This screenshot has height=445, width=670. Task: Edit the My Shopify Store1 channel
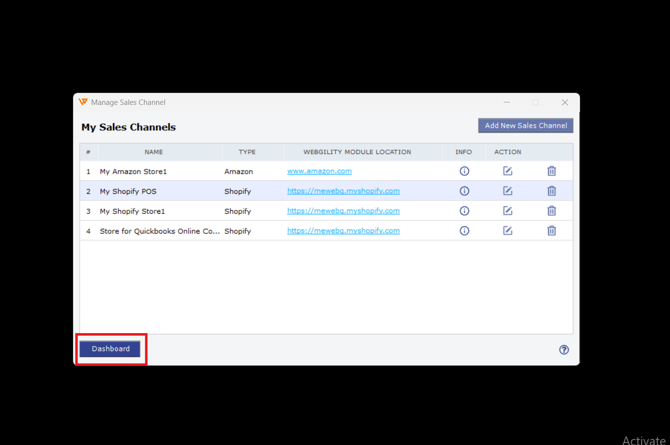(507, 211)
